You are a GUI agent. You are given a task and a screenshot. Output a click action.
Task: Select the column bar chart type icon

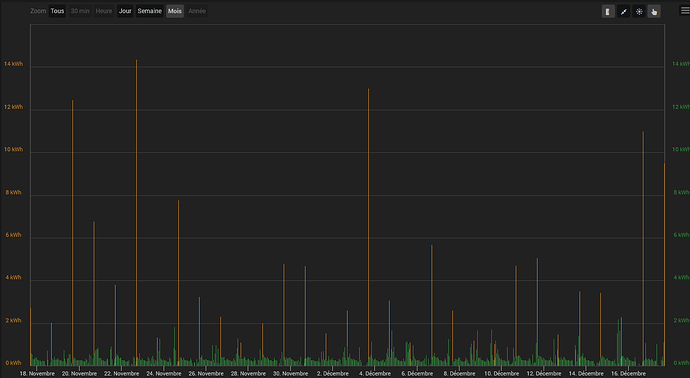coord(608,11)
